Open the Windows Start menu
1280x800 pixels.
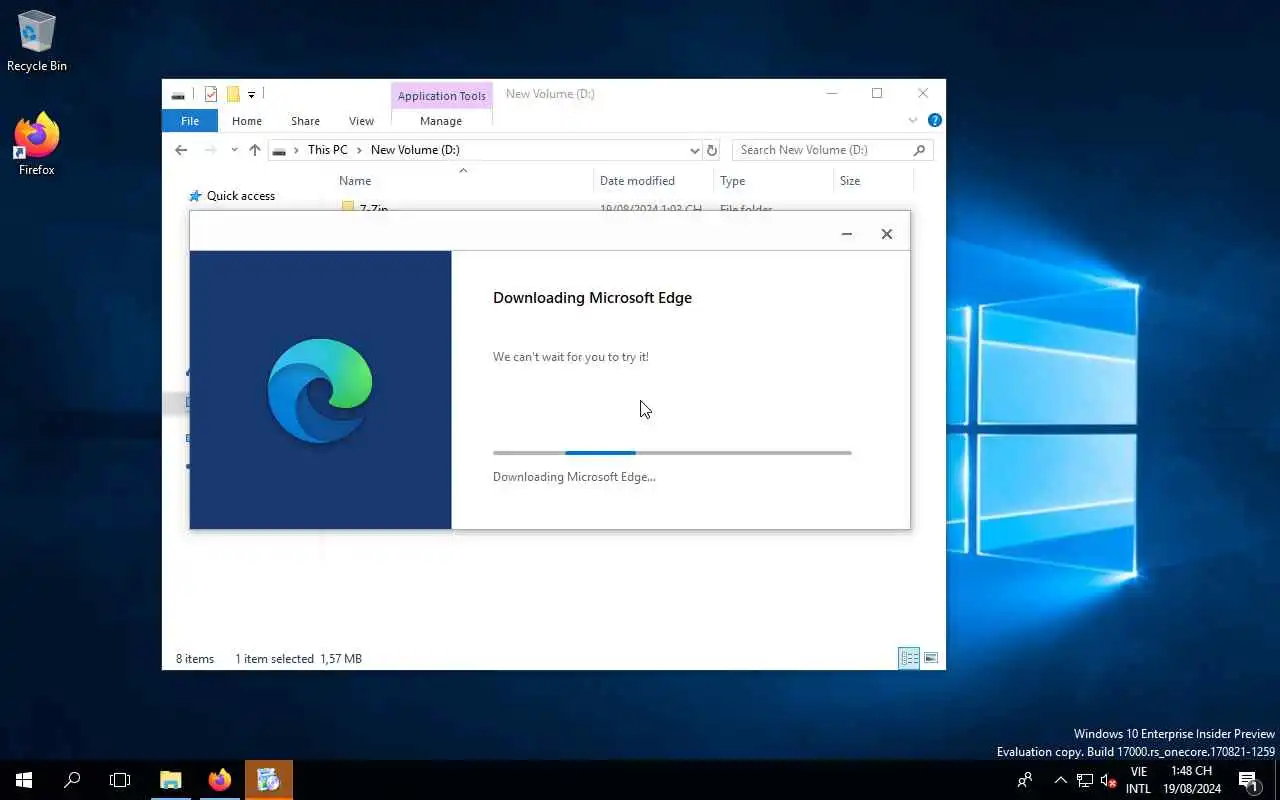click(24, 780)
